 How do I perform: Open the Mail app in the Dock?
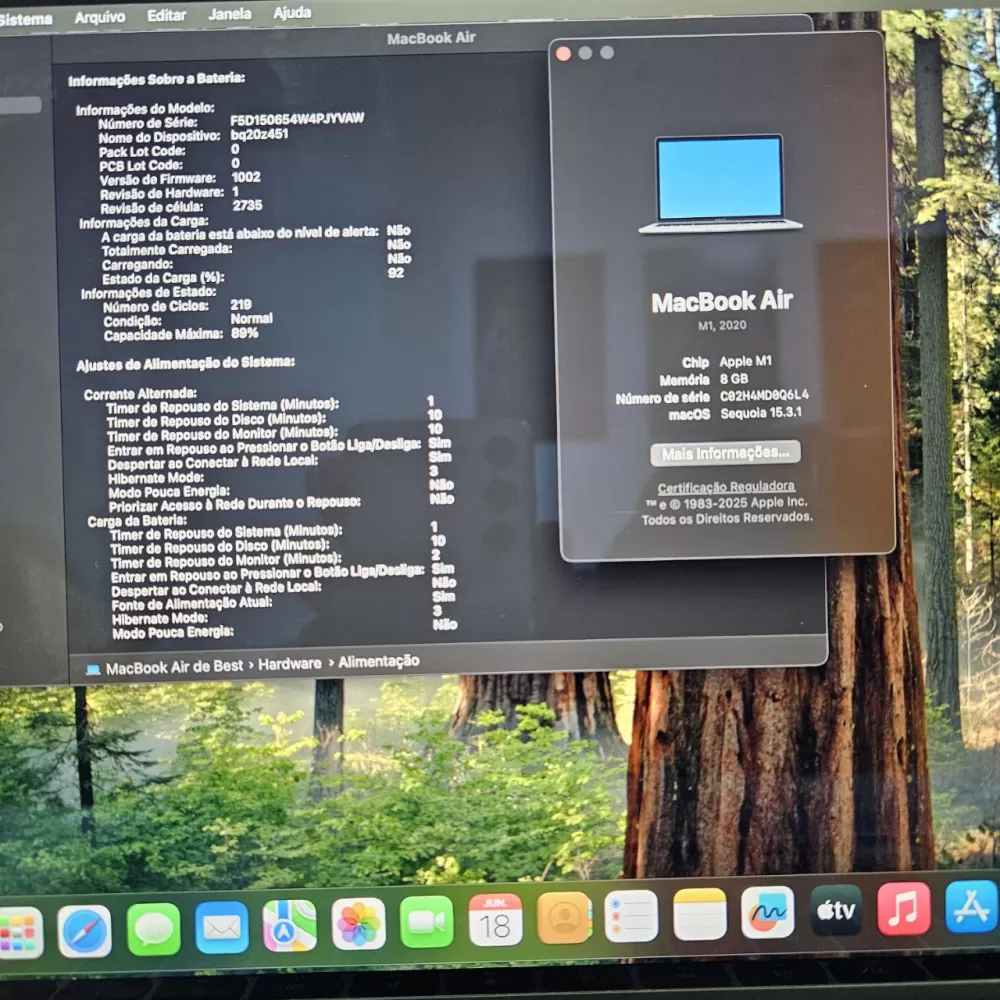(x=221, y=927)
